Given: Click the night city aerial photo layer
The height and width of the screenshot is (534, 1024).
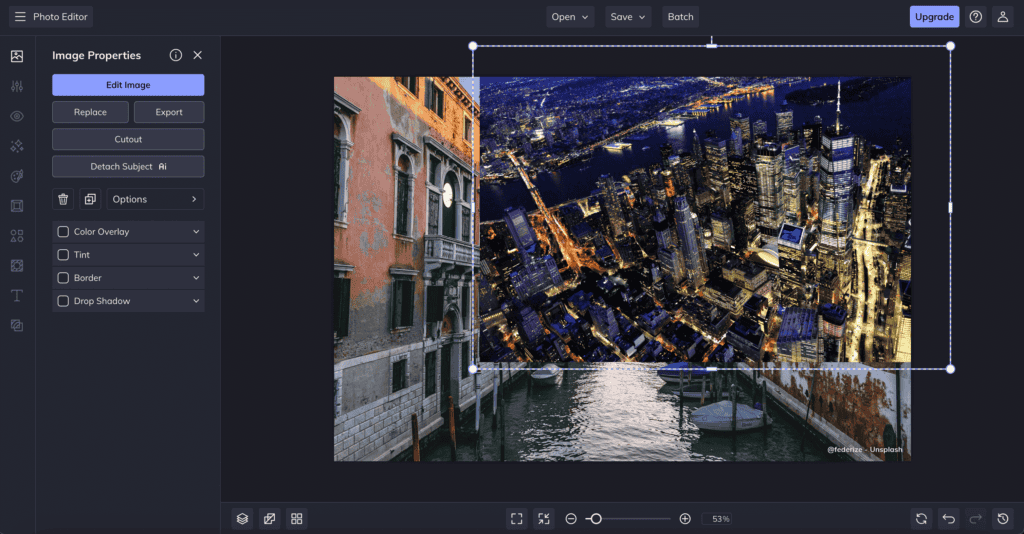Looking at the screenshot, I should 695,219.
